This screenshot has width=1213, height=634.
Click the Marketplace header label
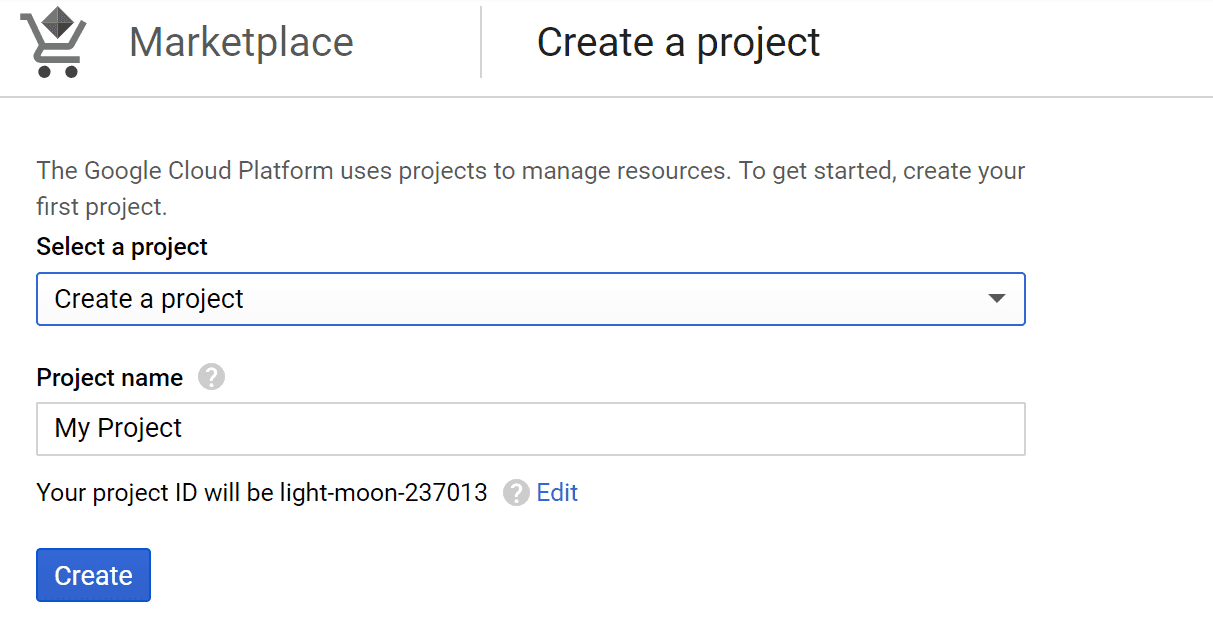[240, 42]
